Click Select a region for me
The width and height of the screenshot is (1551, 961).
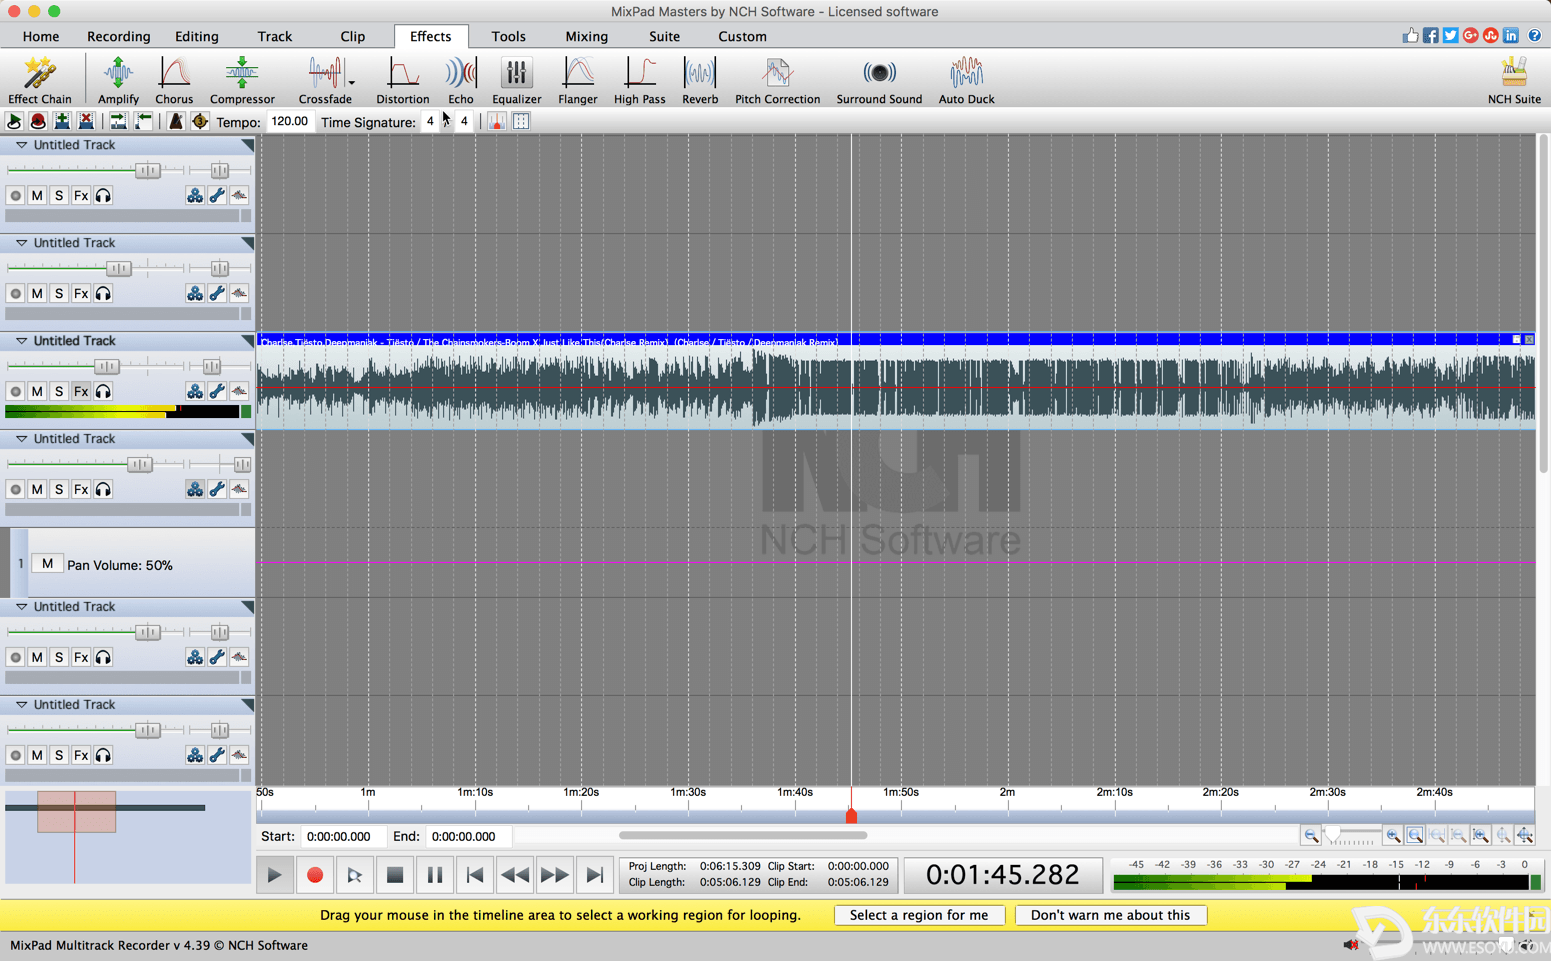[x=919, y=915]
